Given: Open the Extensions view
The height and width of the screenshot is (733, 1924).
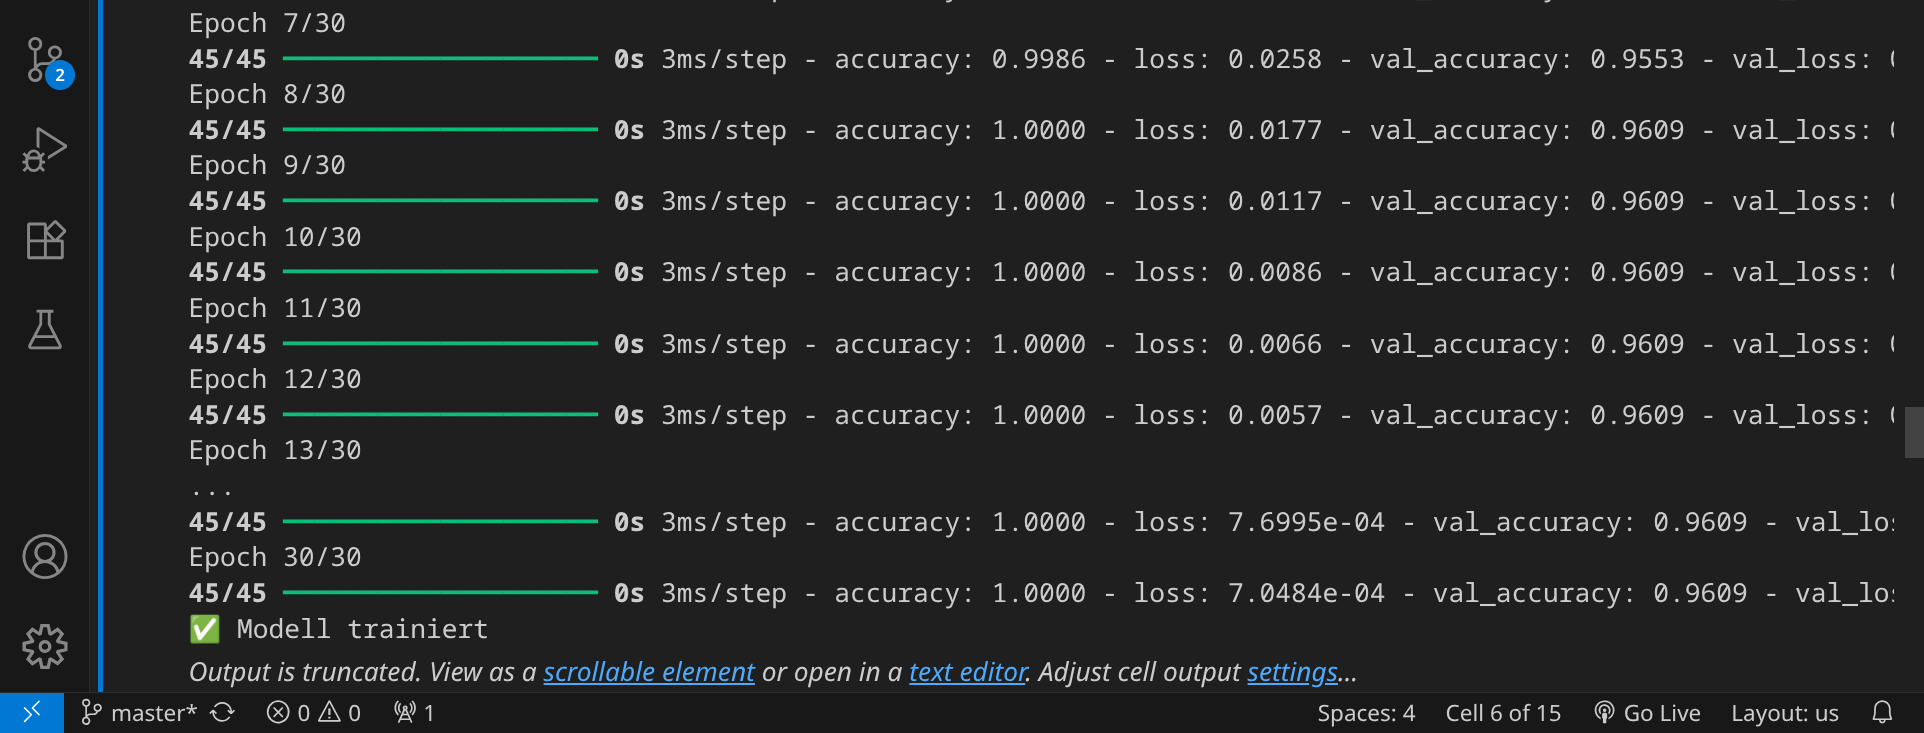Looking at the screenshot, I should [45, 240].
